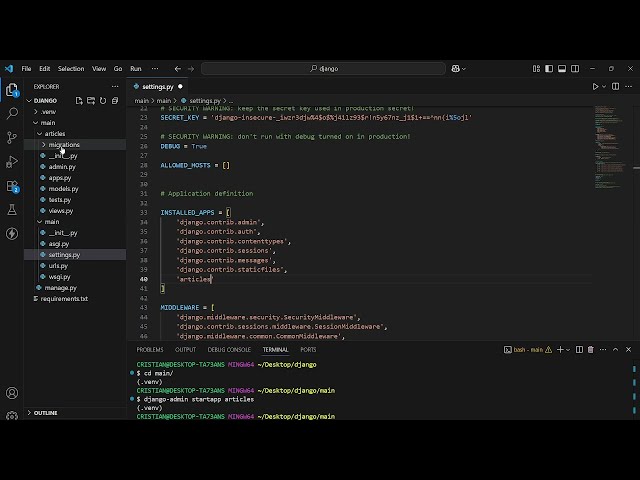The width and height of the screenshot is (640, 480).
Task: Open the Search view in activity bar
Action: (12, 113)
